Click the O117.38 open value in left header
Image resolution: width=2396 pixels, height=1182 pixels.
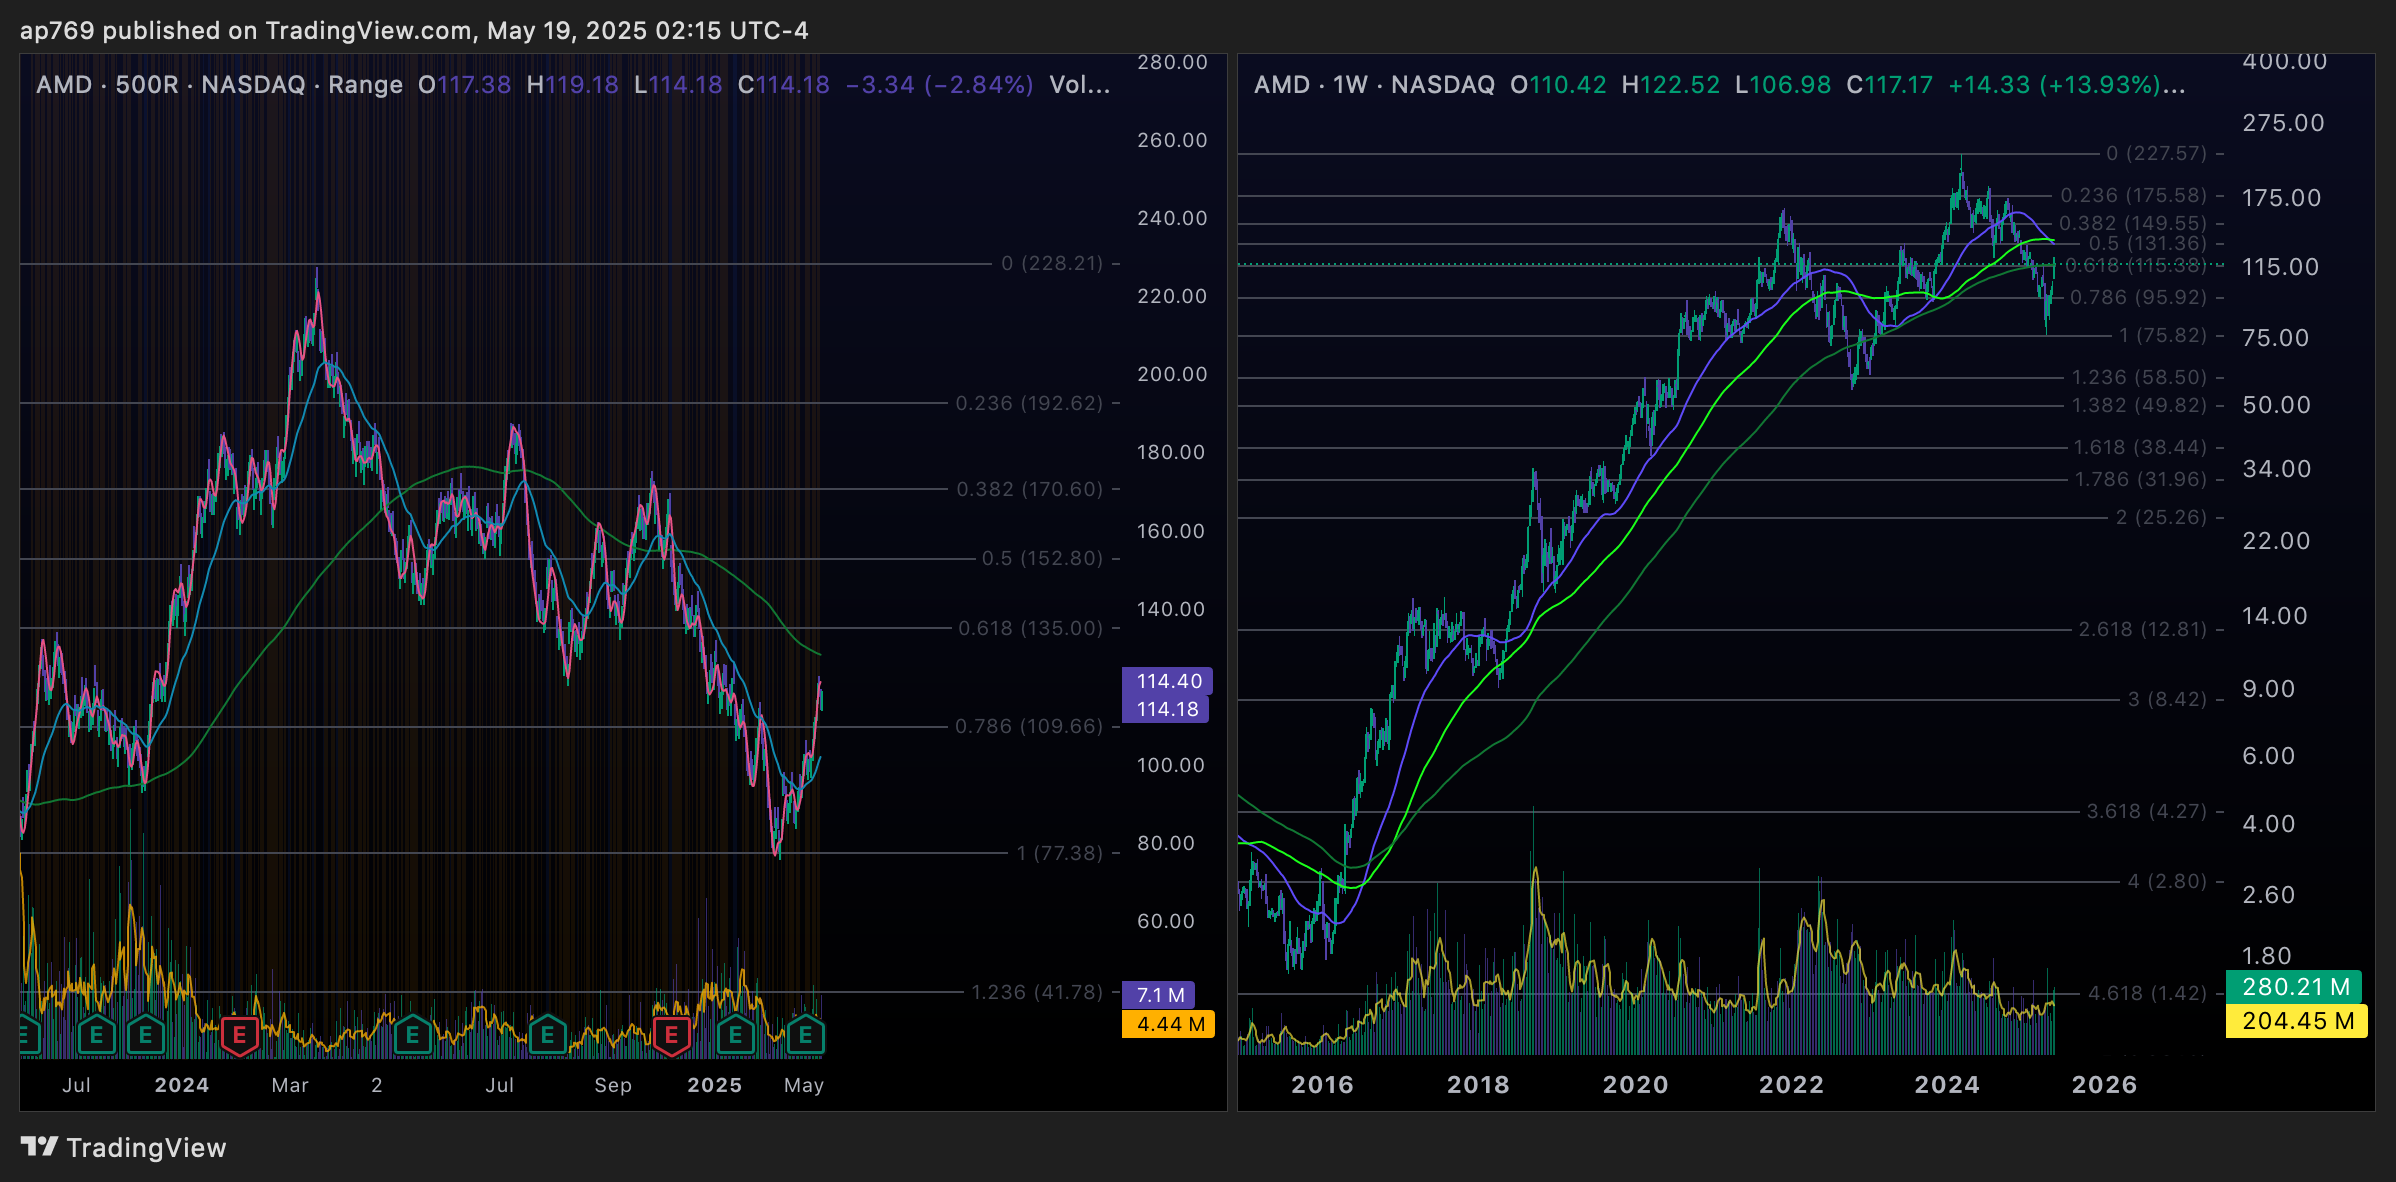tap(465, 85)
